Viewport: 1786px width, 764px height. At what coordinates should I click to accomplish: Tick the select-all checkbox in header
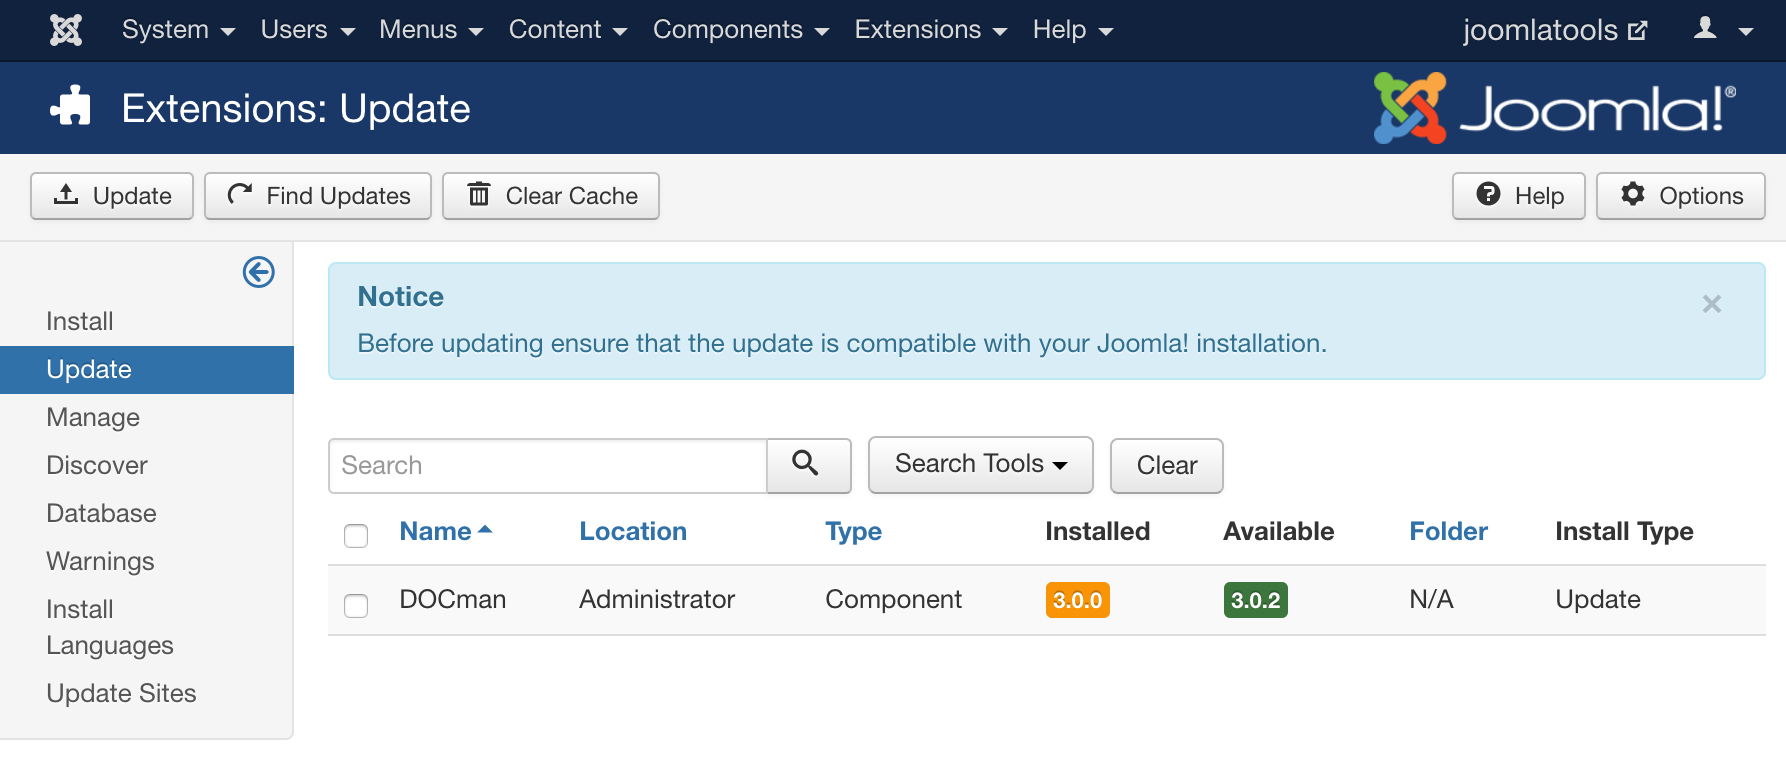point(356,536)
